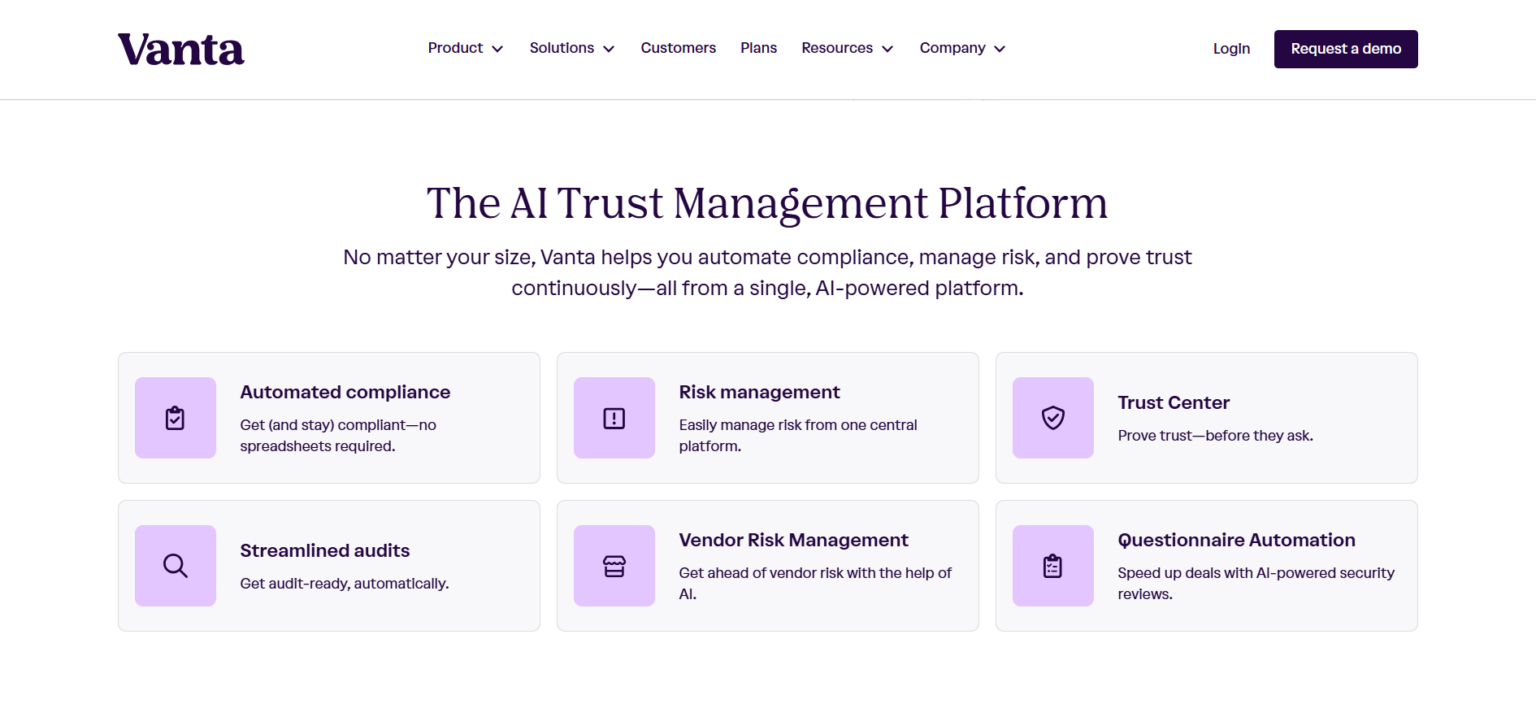Screen dimensions: 1536x704
Task: Navigate to the Customers page
Action: (x=678, y=47)
